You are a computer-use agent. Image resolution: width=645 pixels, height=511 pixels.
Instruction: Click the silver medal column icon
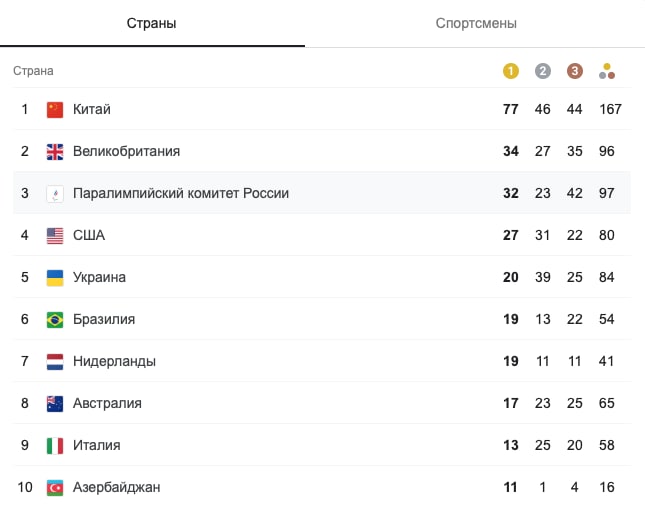tap(542, 71)
